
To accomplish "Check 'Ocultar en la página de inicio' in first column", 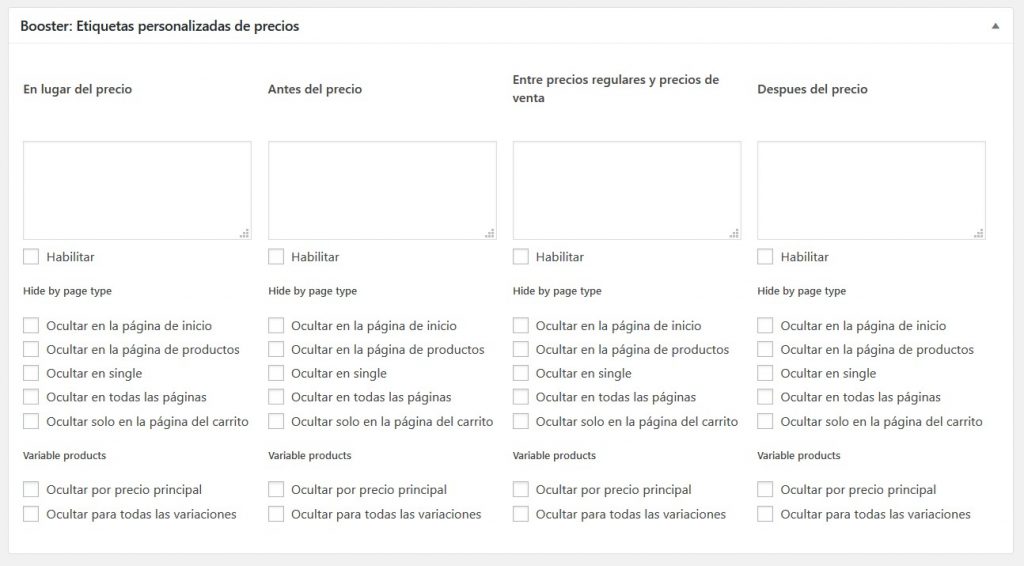I will [31, 326].
